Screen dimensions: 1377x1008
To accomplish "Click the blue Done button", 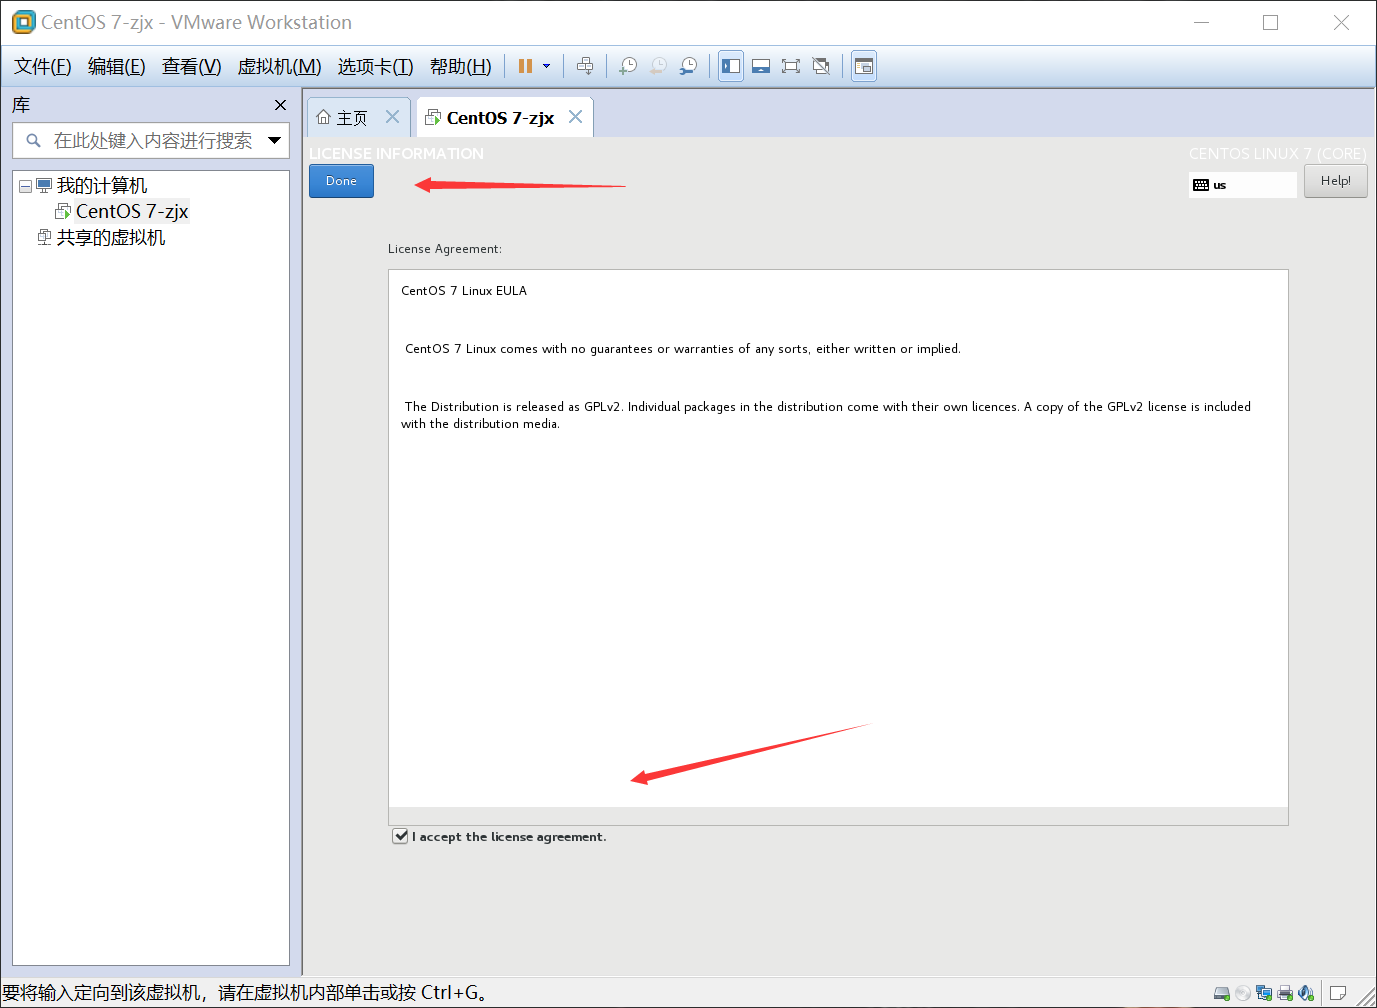I will [x=341, y=181].
